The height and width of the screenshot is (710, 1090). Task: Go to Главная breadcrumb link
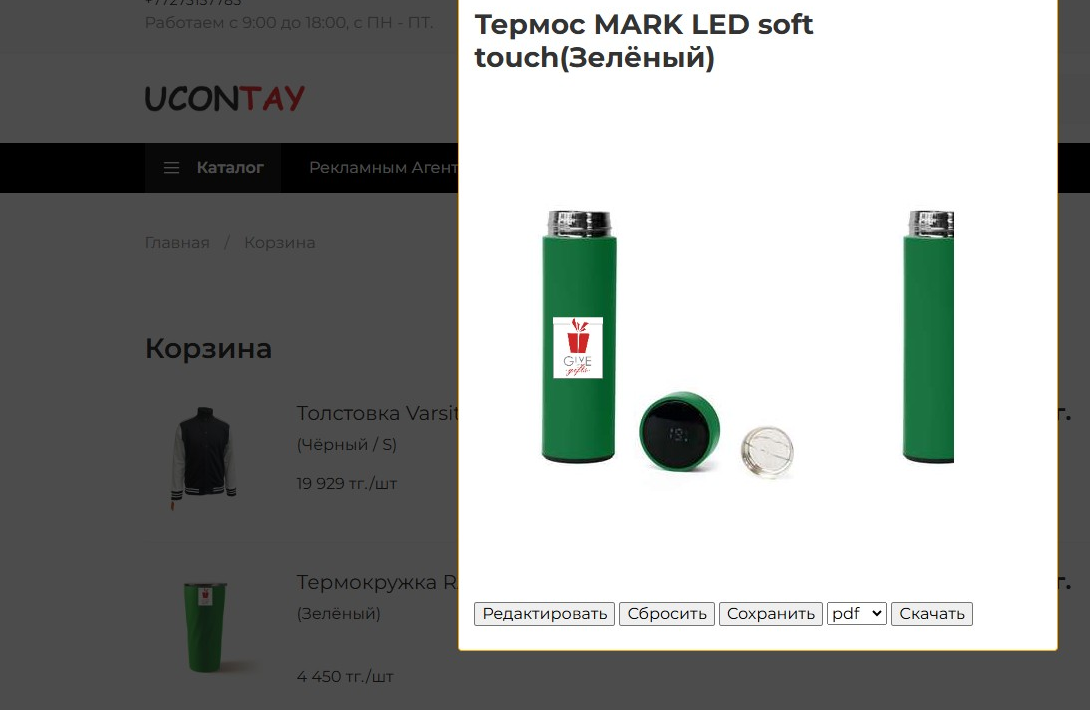[x=177, y=243]
